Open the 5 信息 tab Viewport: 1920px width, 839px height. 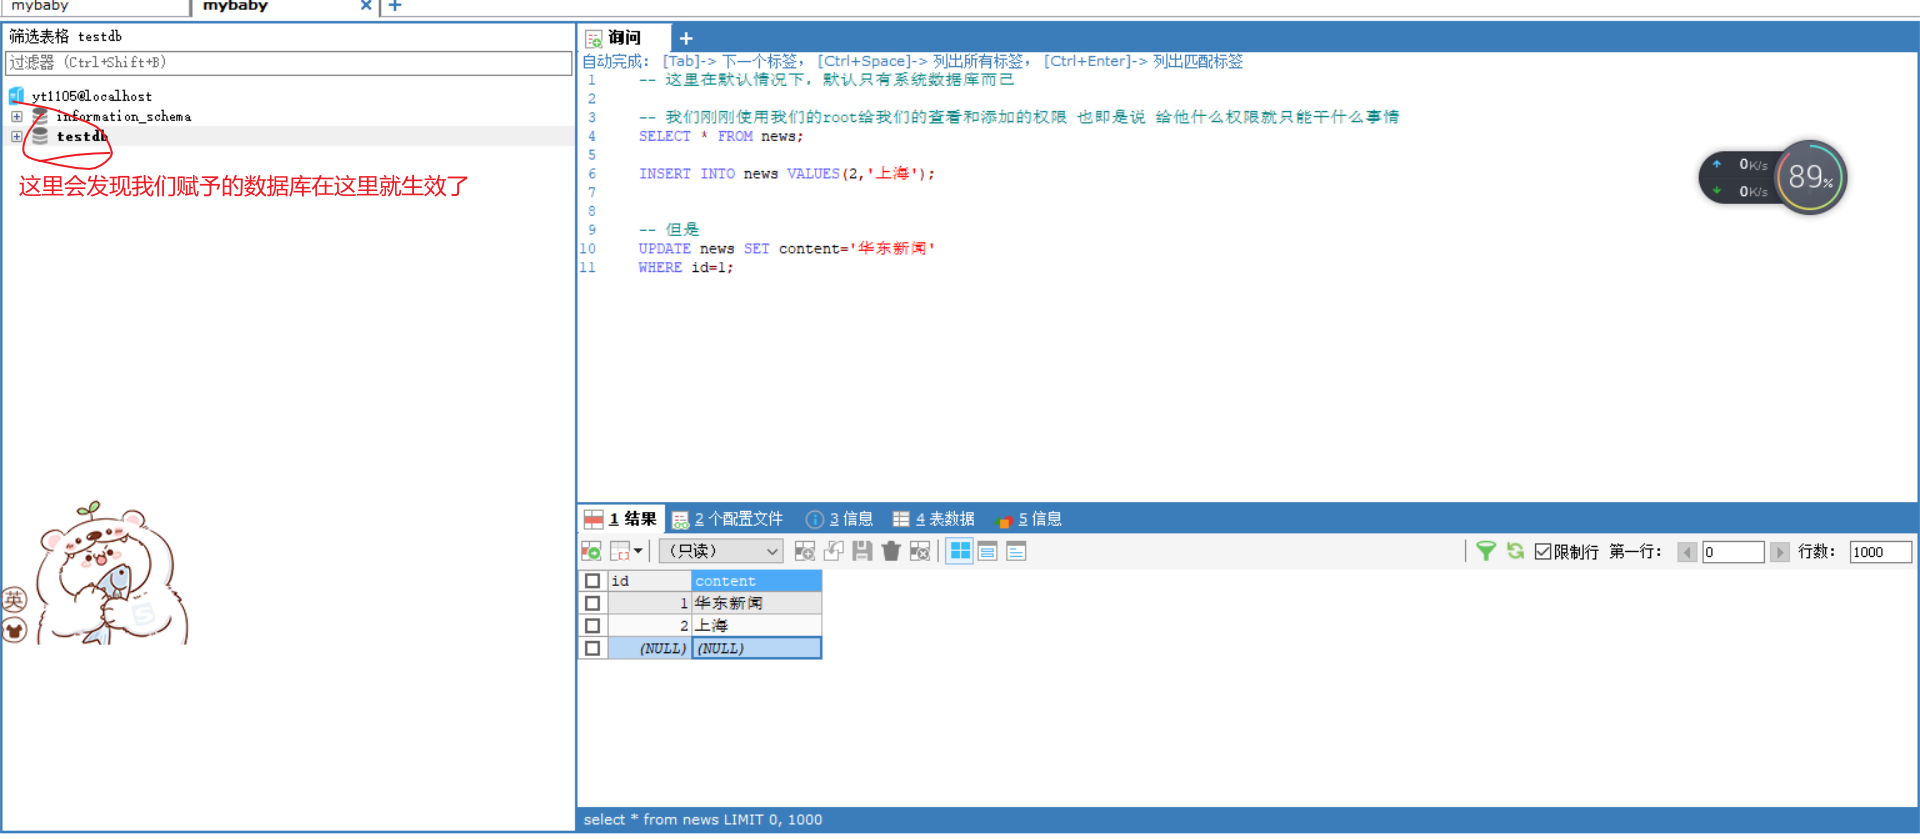[x=1030, y=520]
